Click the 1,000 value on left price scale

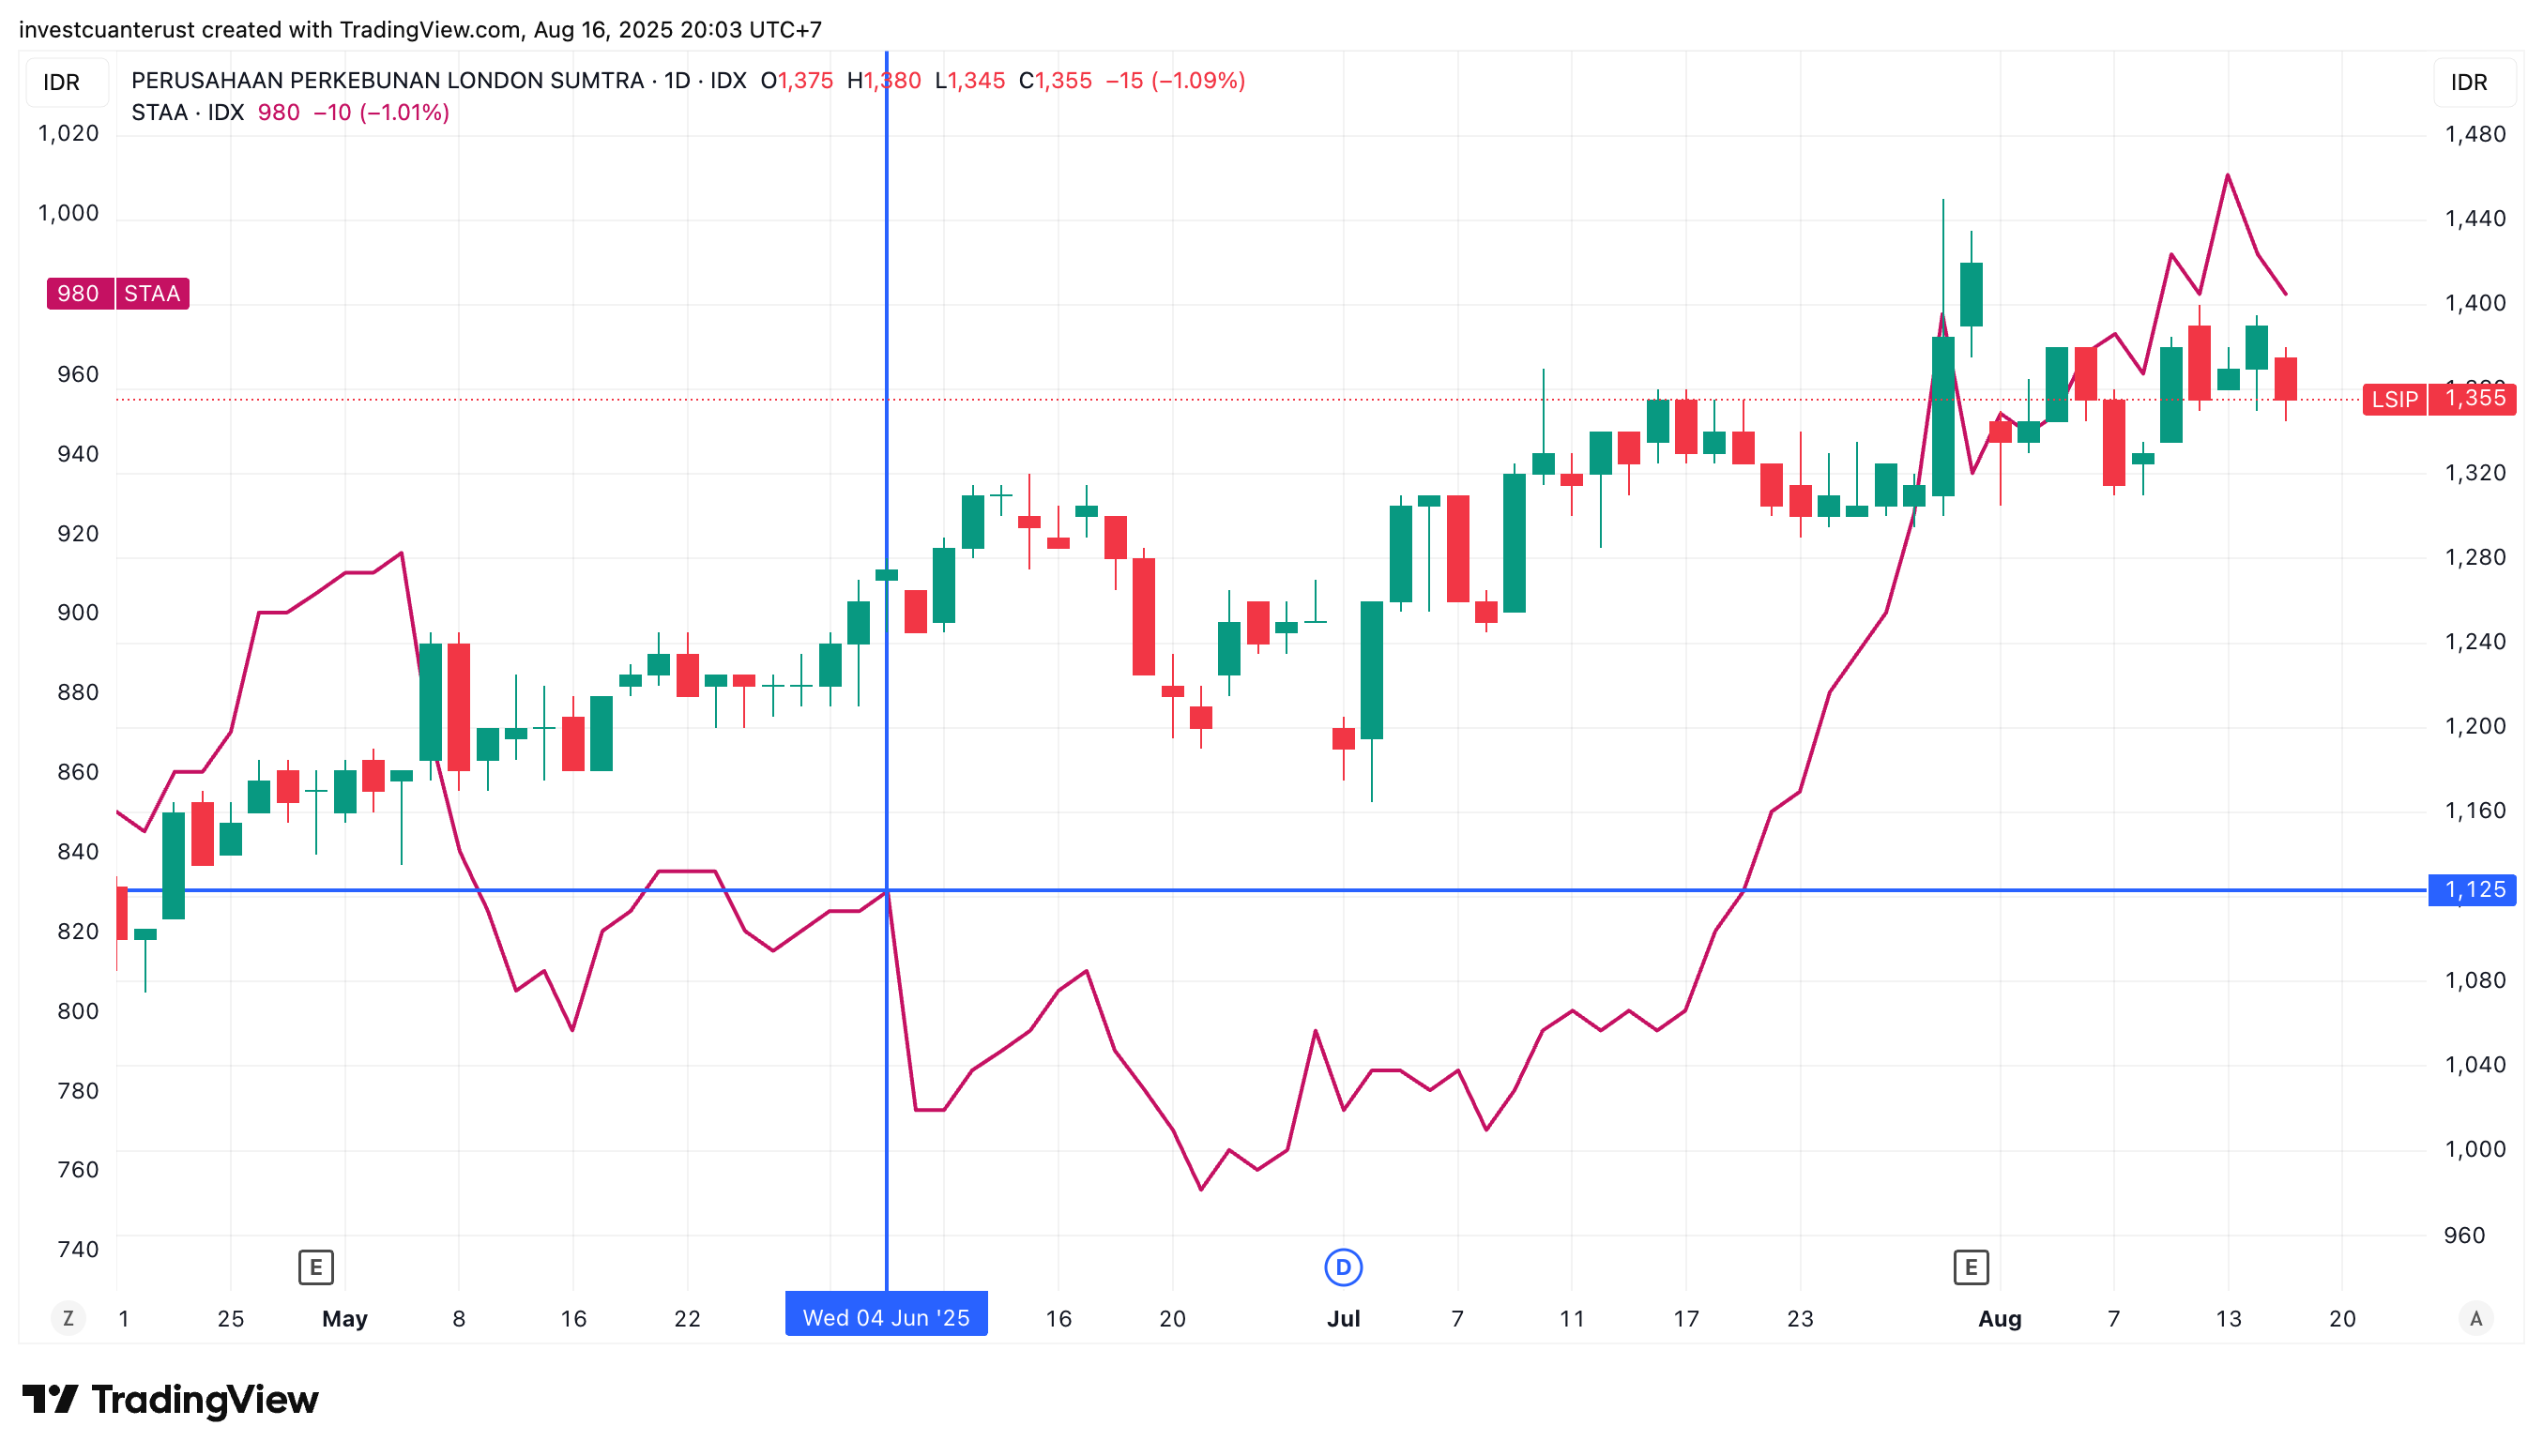point(68,212)
